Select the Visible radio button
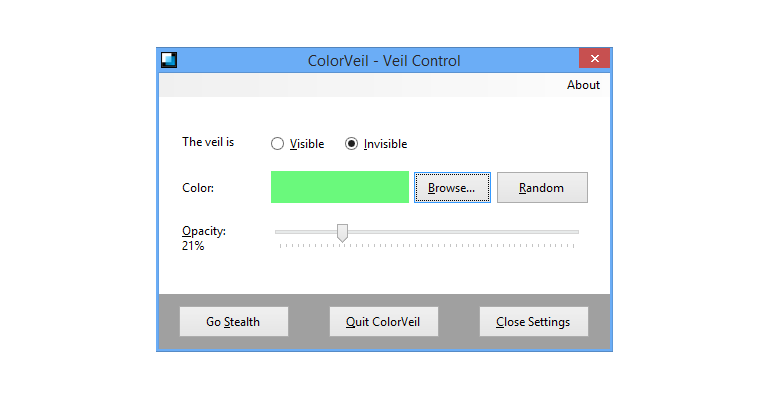770x400 pixels. [x=277, y=144]
